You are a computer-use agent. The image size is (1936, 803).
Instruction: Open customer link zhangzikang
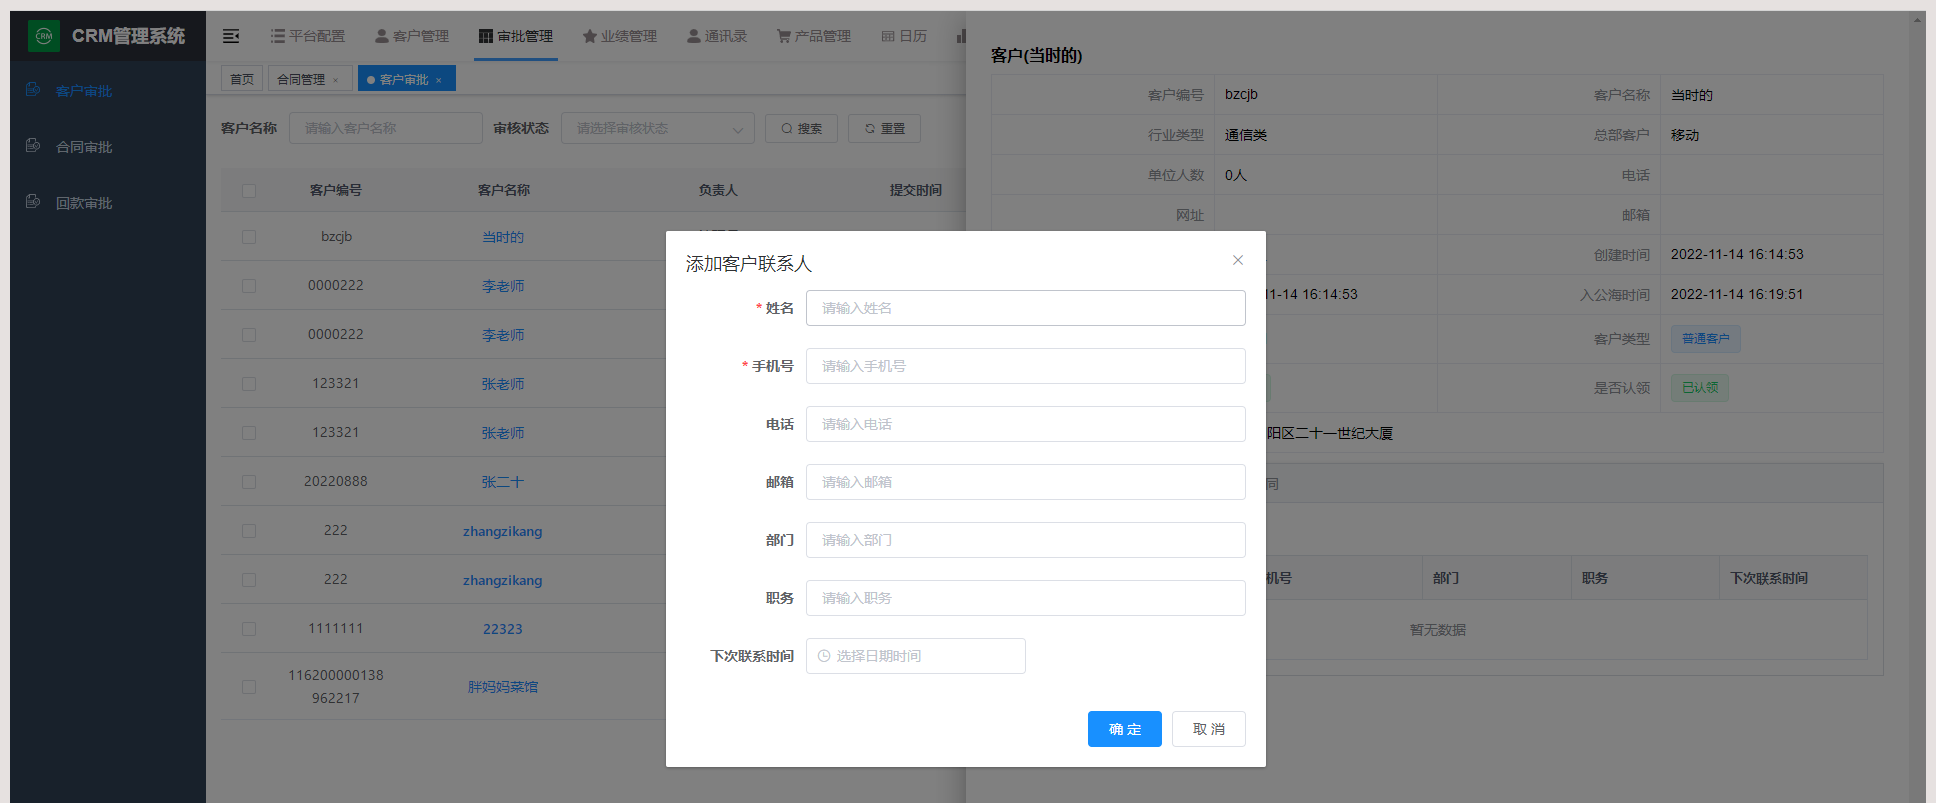point(502,531)
